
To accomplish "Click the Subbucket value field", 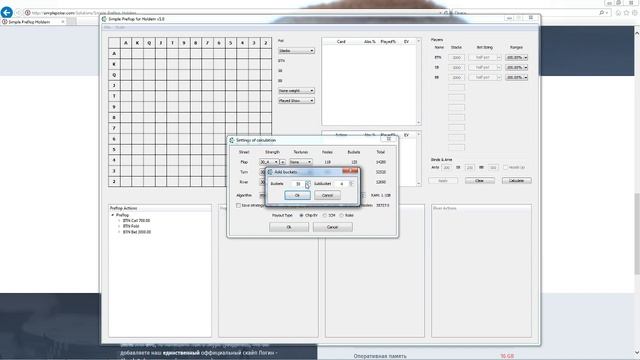I will (x=340, y=184).
